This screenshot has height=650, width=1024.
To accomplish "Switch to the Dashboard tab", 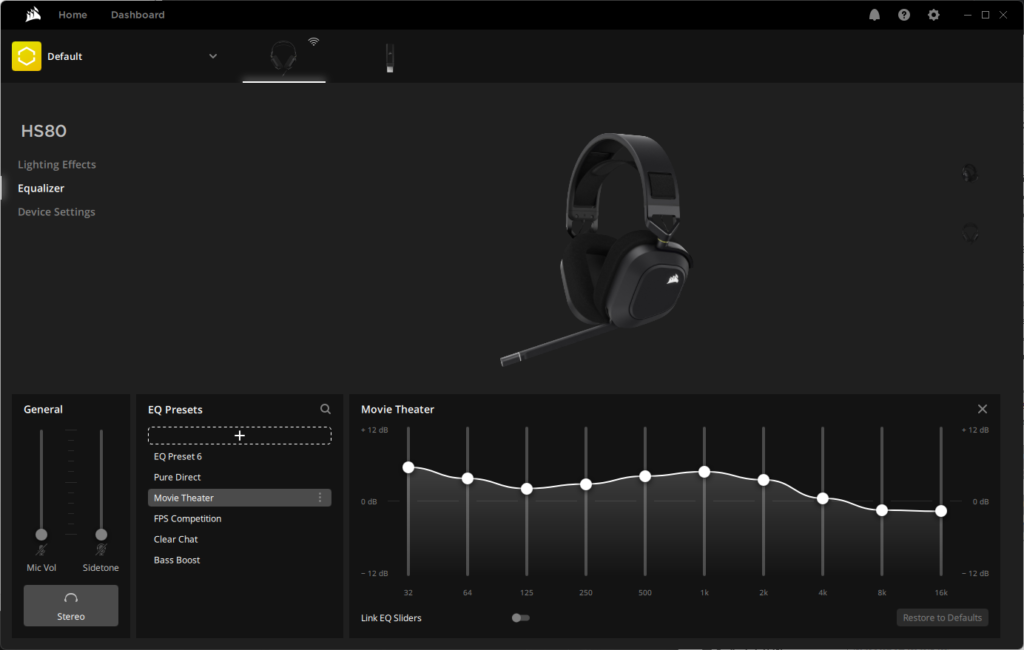I will [138, 14].
